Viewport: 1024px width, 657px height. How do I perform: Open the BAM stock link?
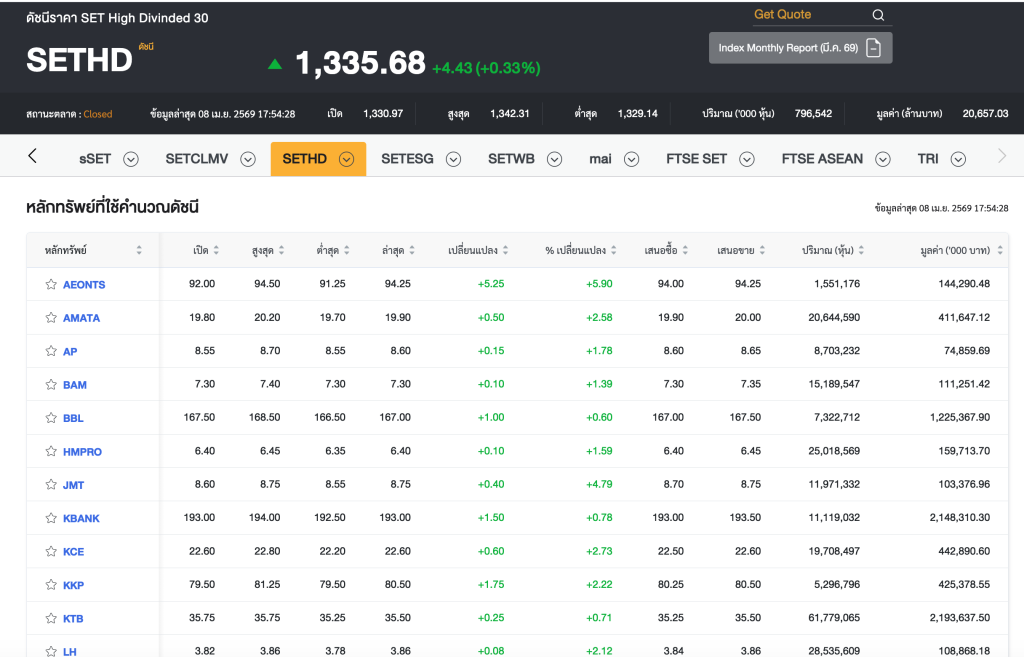(74, 385)
